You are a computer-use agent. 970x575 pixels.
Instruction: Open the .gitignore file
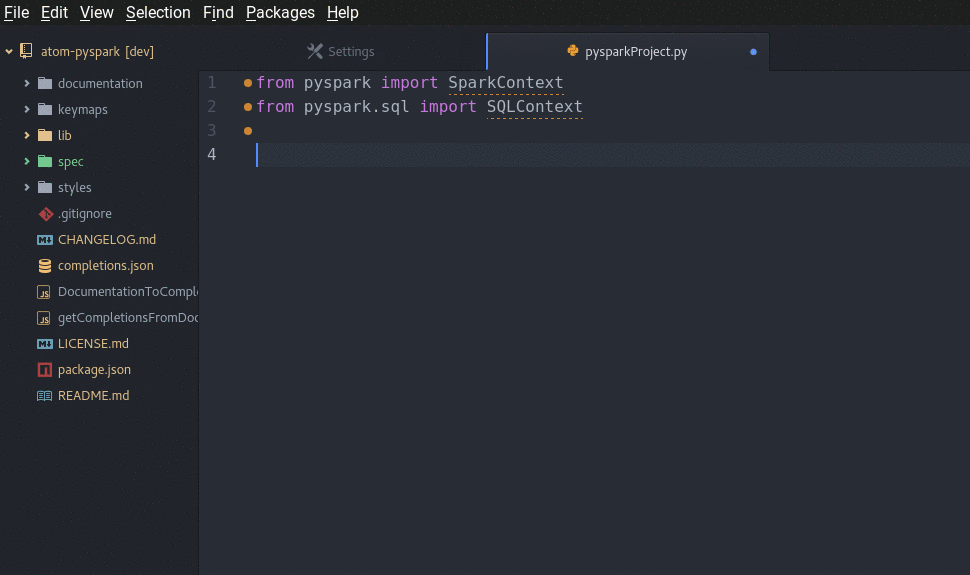[85, 214]
